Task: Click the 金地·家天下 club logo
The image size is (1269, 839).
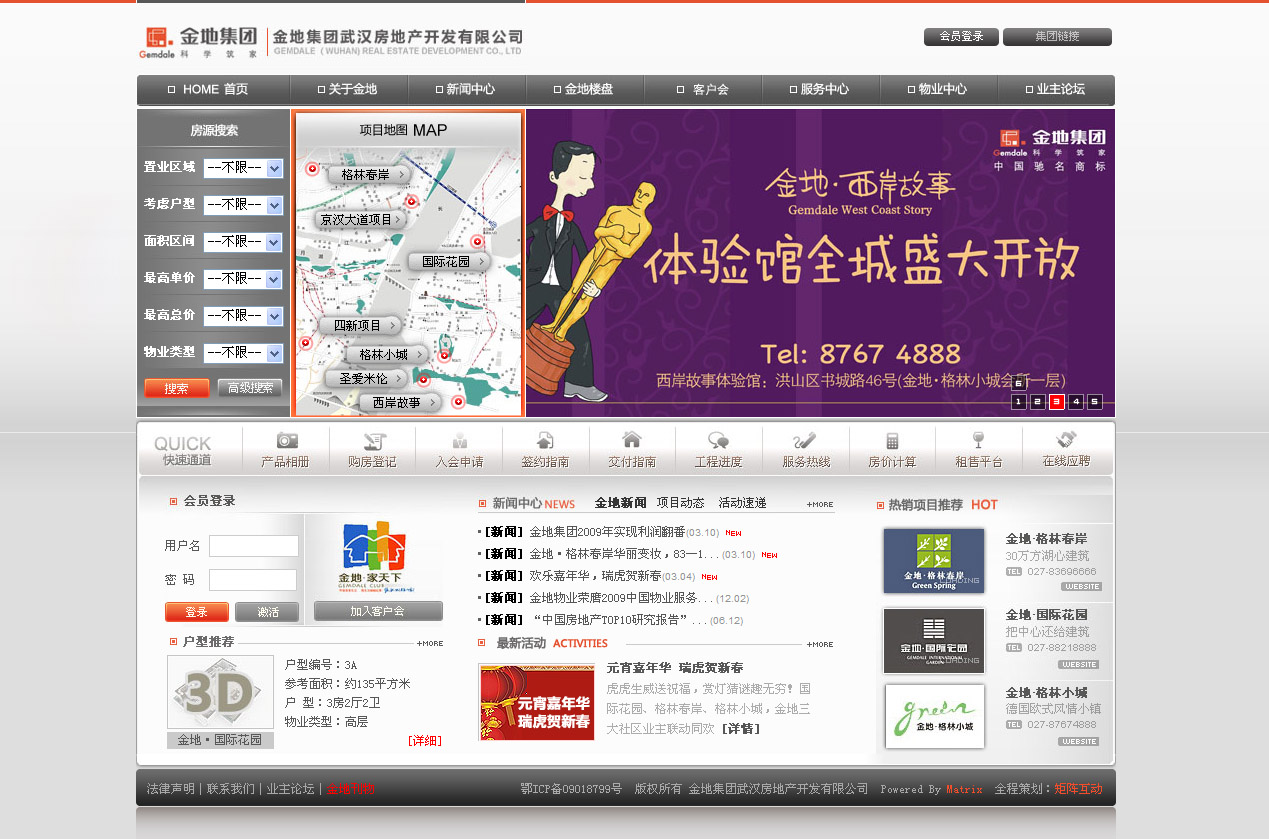Action: 373,558
